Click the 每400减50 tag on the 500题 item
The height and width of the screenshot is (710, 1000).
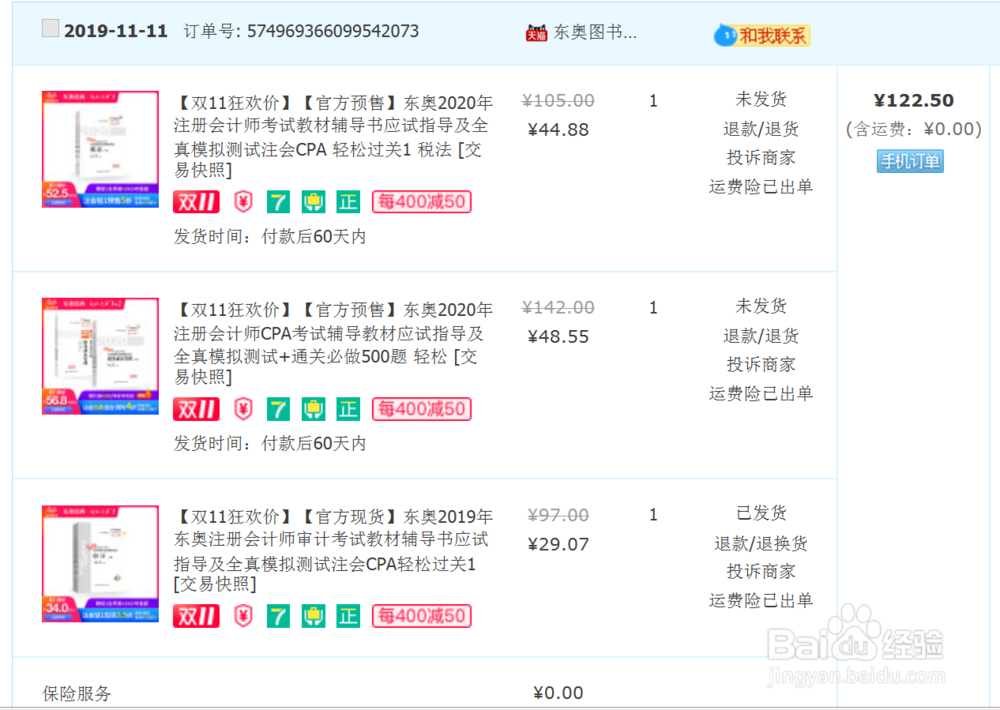422,409
